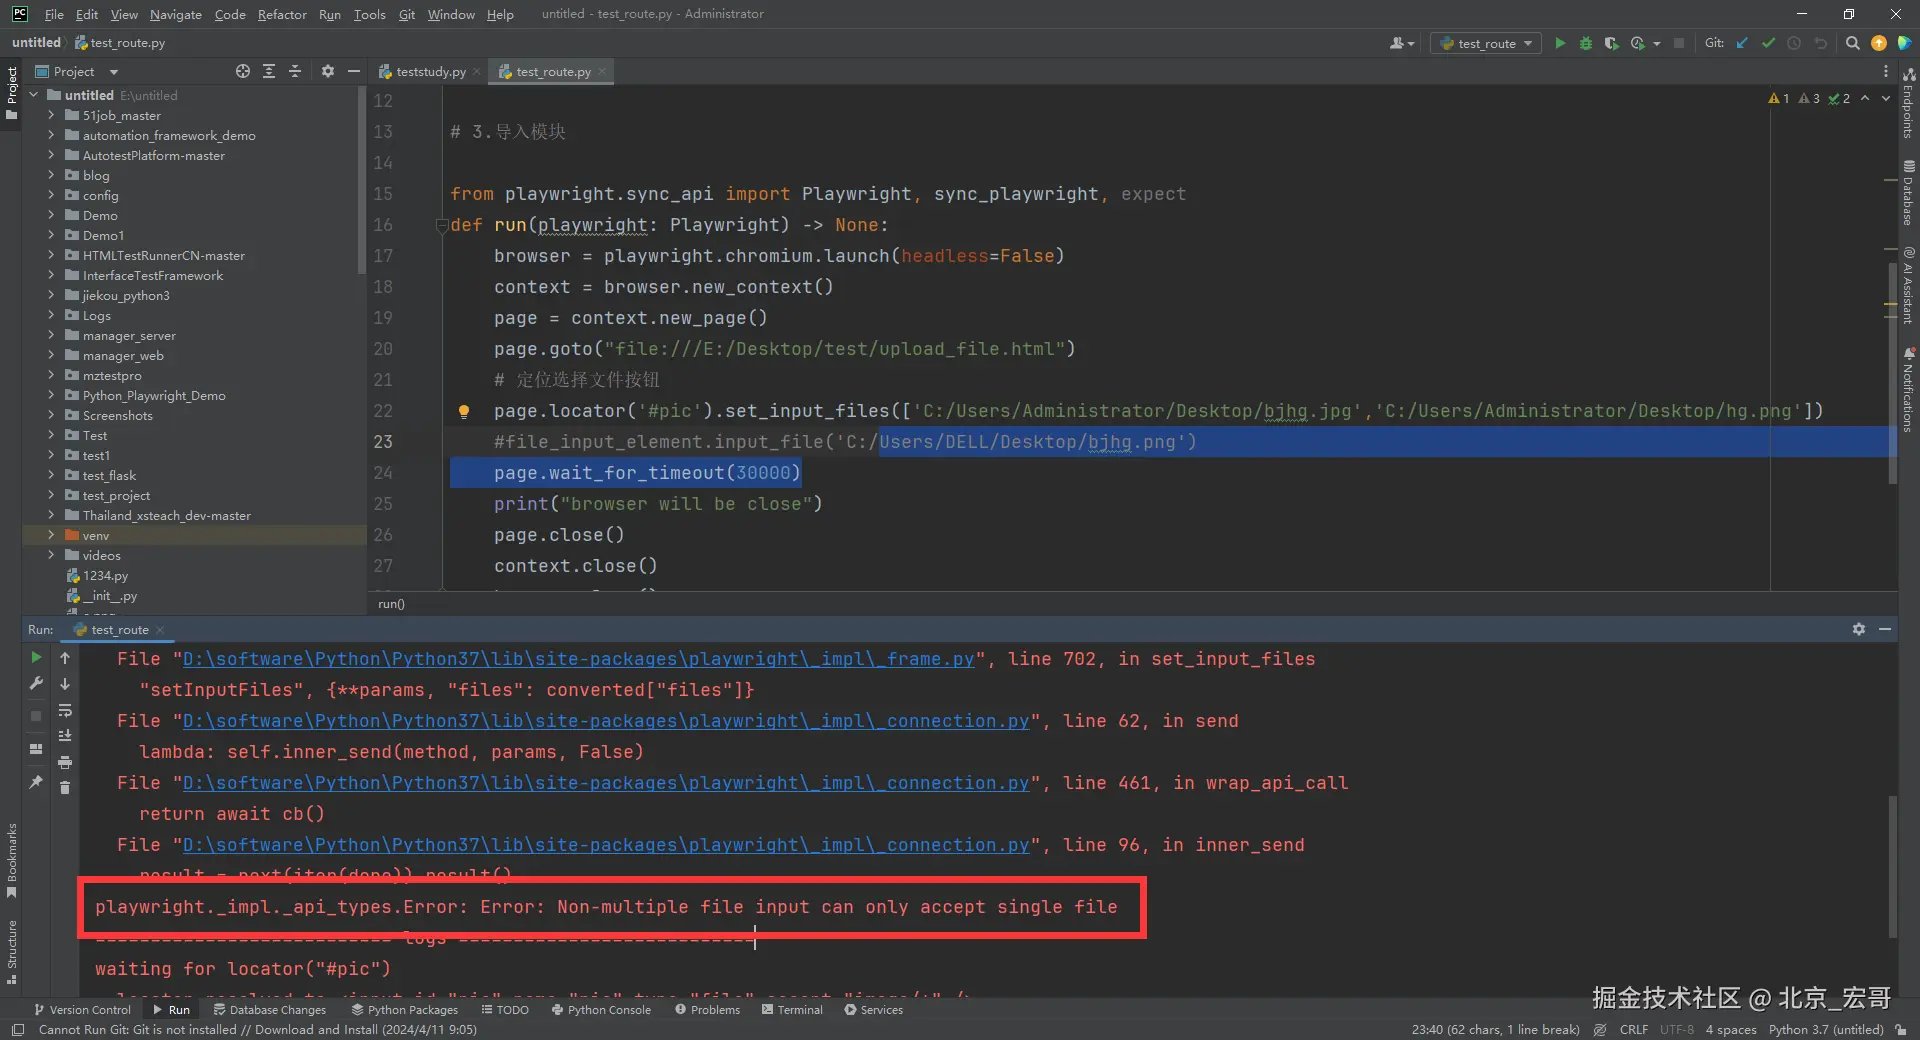Image resolution: width=1920 pixels, height=1040 pixels.
Task: Expand all nodes in Project panel
Action: point(269,71)
